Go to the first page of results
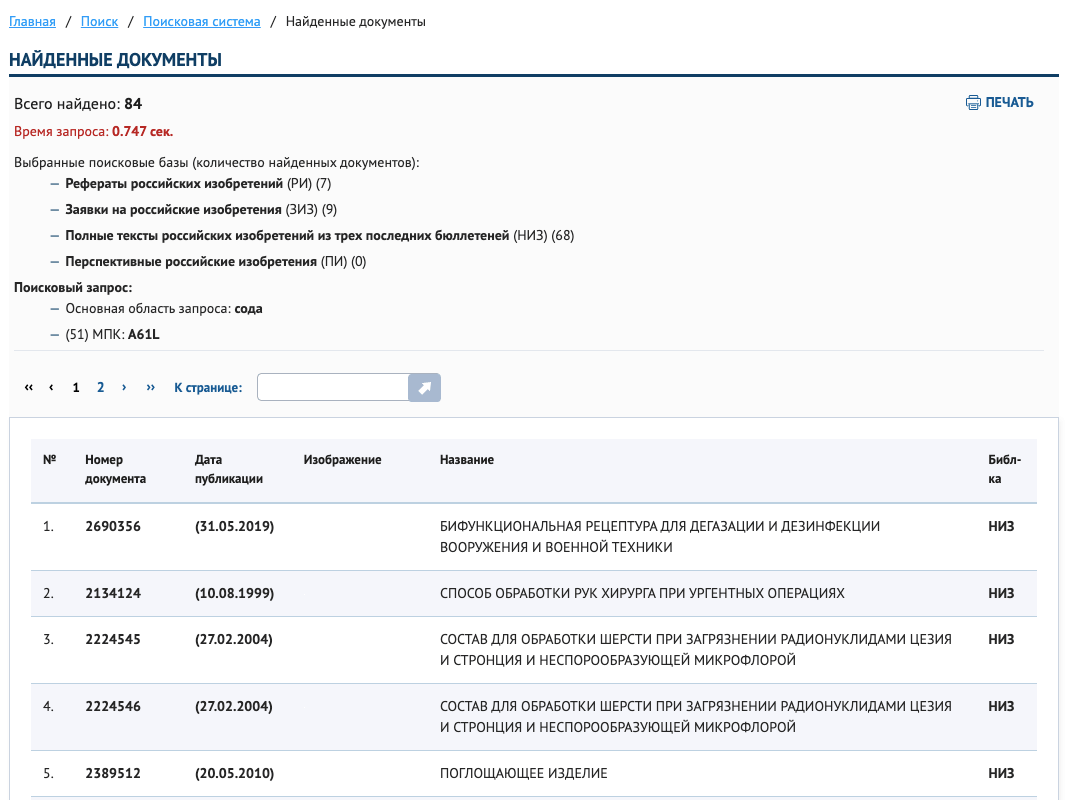Viewport: 1072px width, 800px height. point(29,388)
